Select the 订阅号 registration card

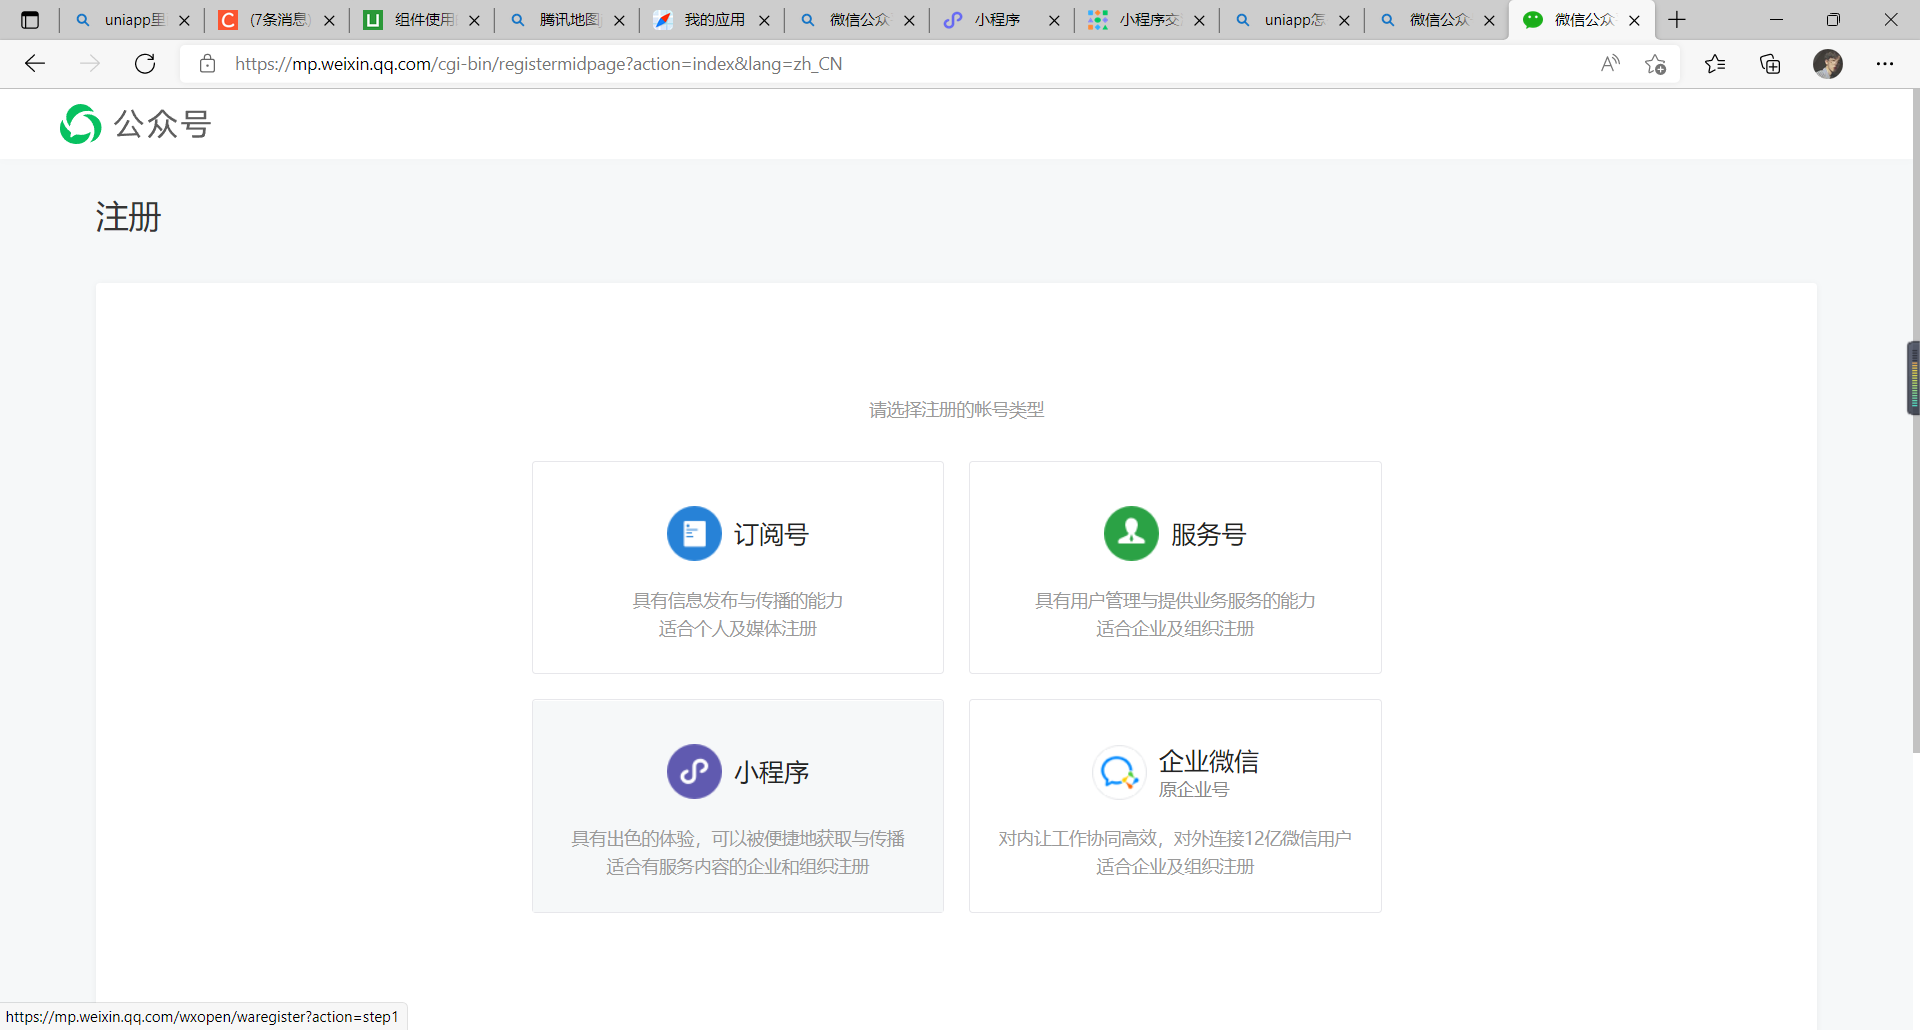[737, 566]
